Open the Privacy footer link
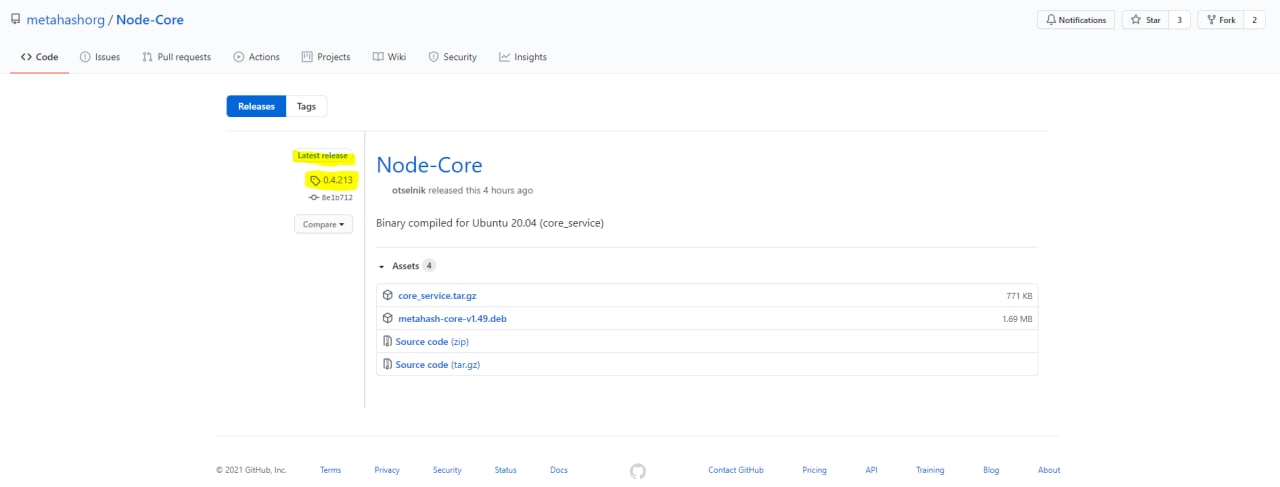Viewport: 1280px width, 487px height. pos(387,470)
